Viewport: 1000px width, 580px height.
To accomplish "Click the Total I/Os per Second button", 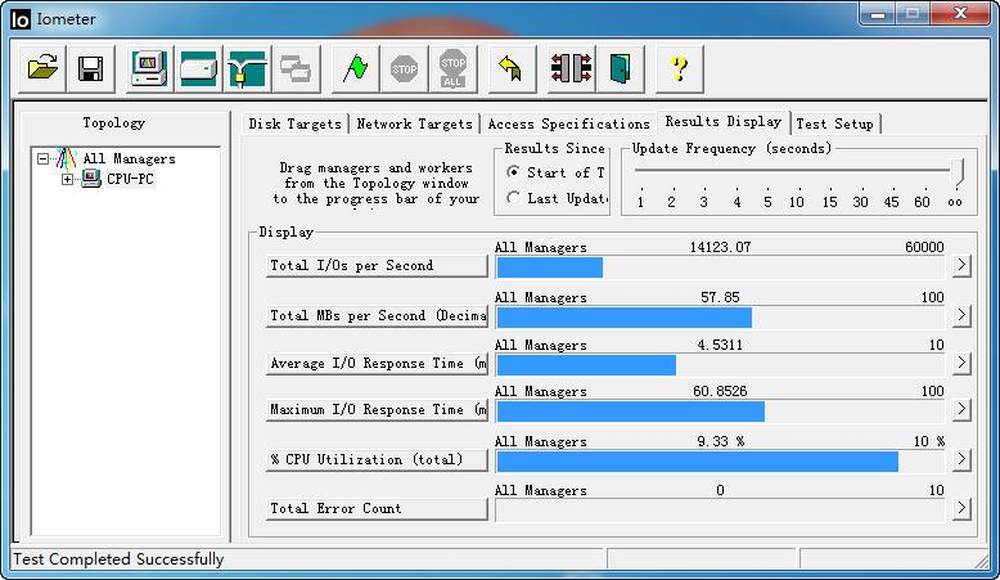I will pos(377,265).
